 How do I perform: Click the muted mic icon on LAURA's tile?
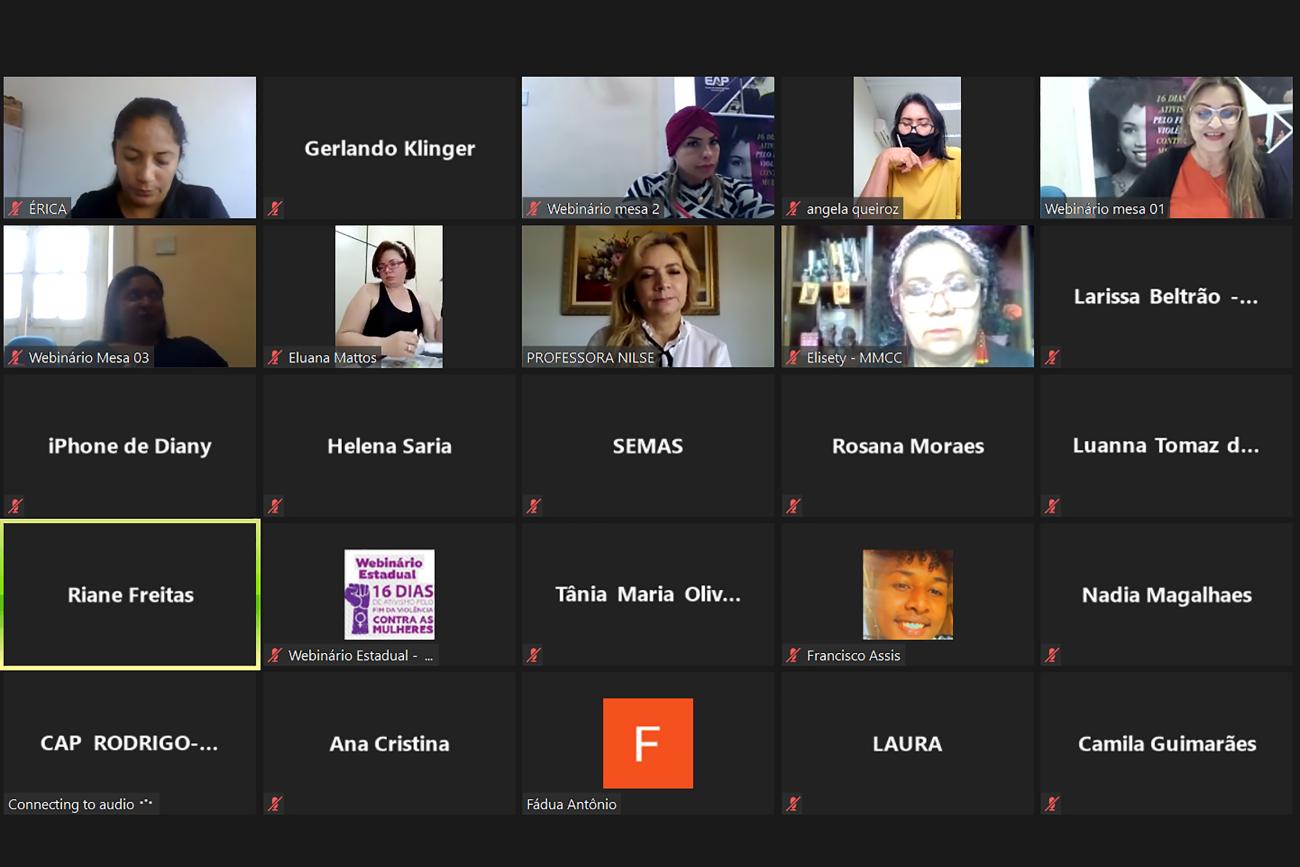793,804
